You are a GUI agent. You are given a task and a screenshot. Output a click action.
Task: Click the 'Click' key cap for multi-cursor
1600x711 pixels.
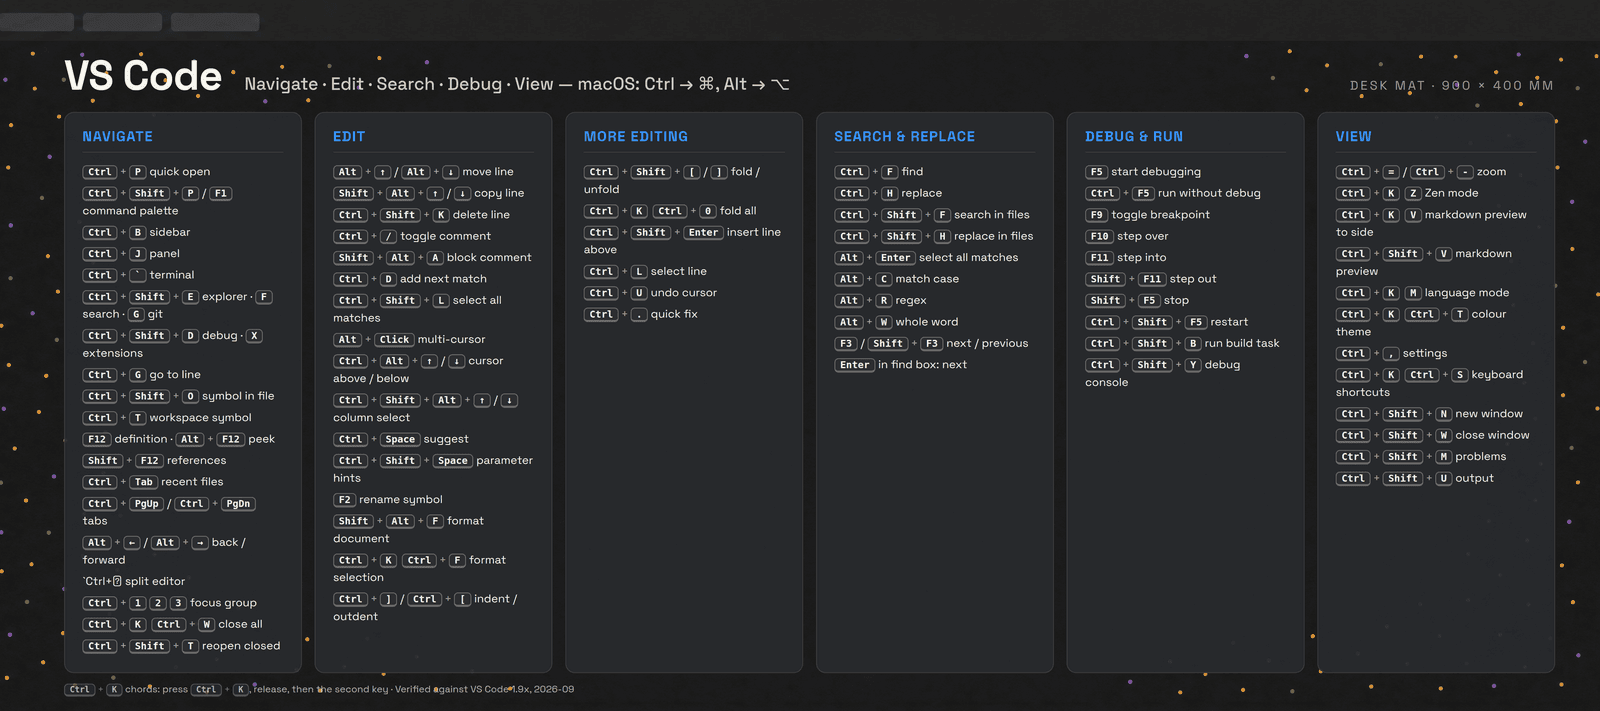click(394, 340)
